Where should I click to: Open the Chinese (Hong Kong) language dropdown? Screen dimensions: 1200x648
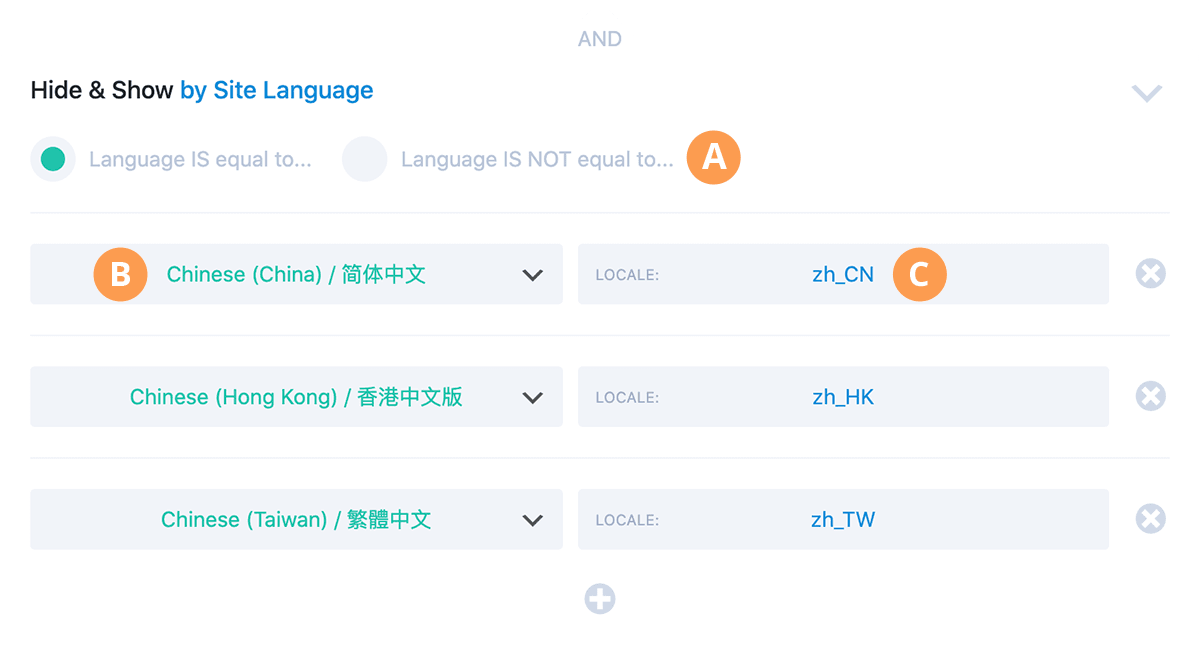[296, 397]
